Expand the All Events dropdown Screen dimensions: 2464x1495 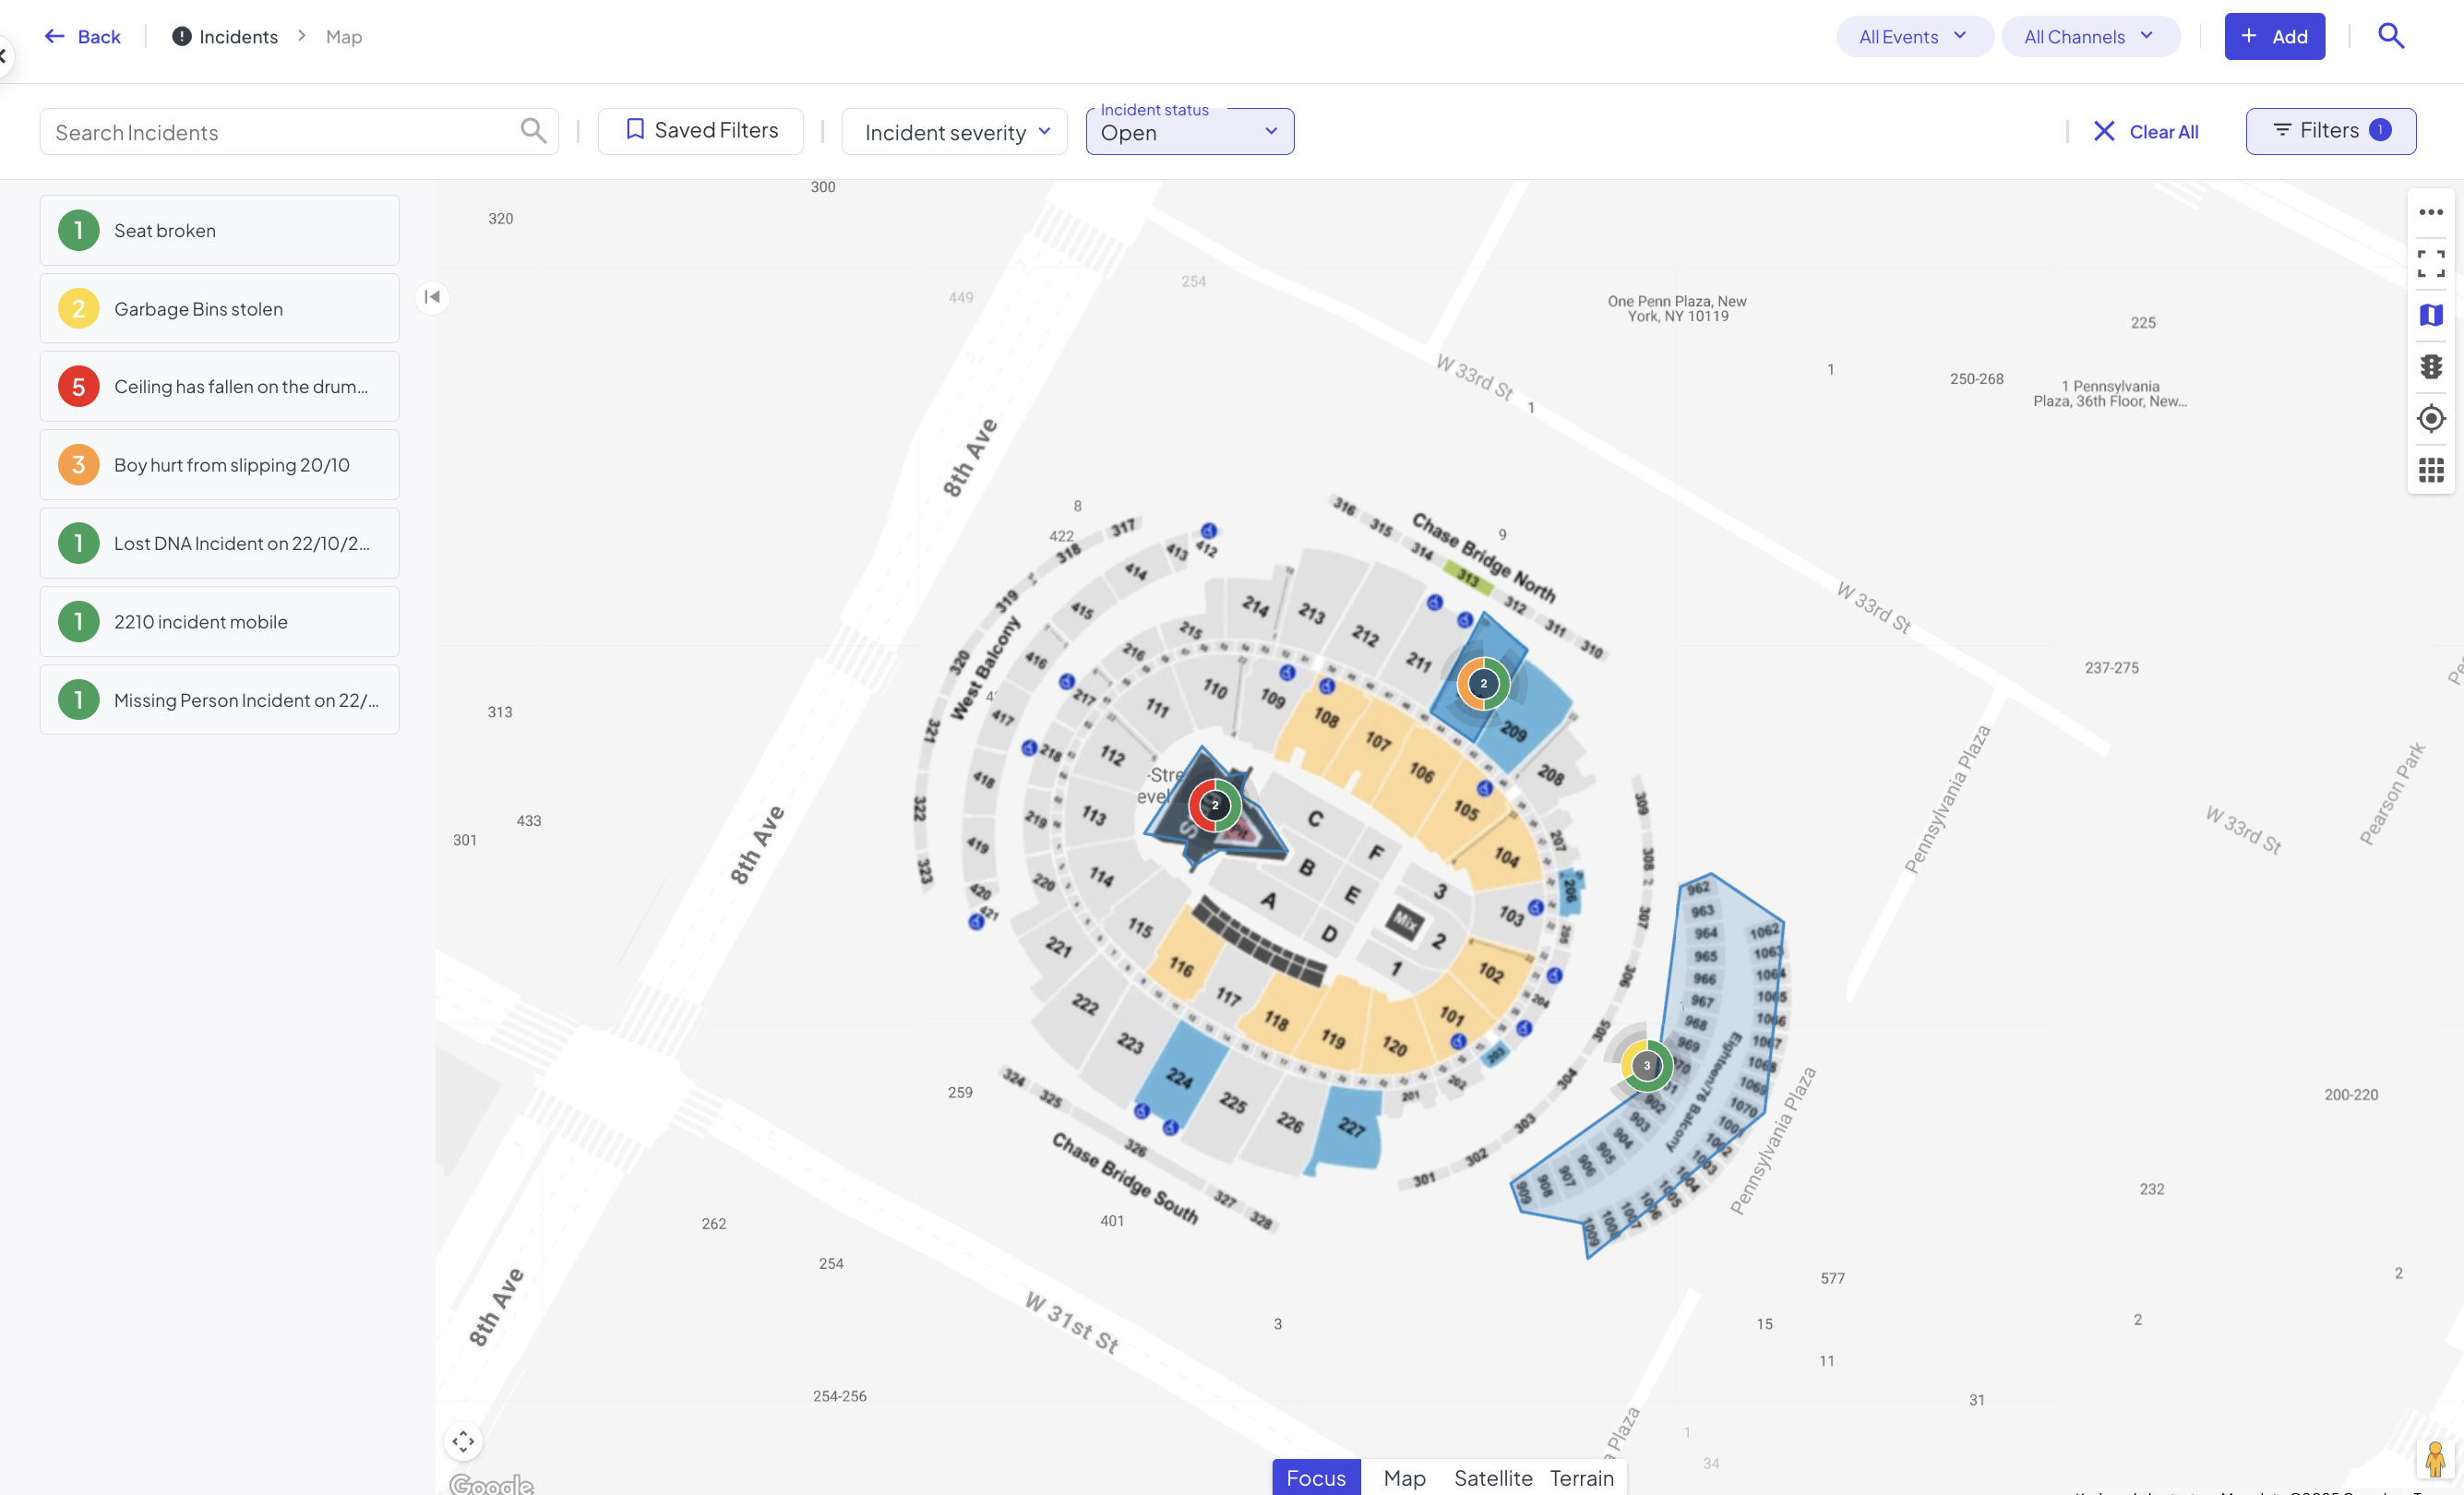coord(1914,37)
